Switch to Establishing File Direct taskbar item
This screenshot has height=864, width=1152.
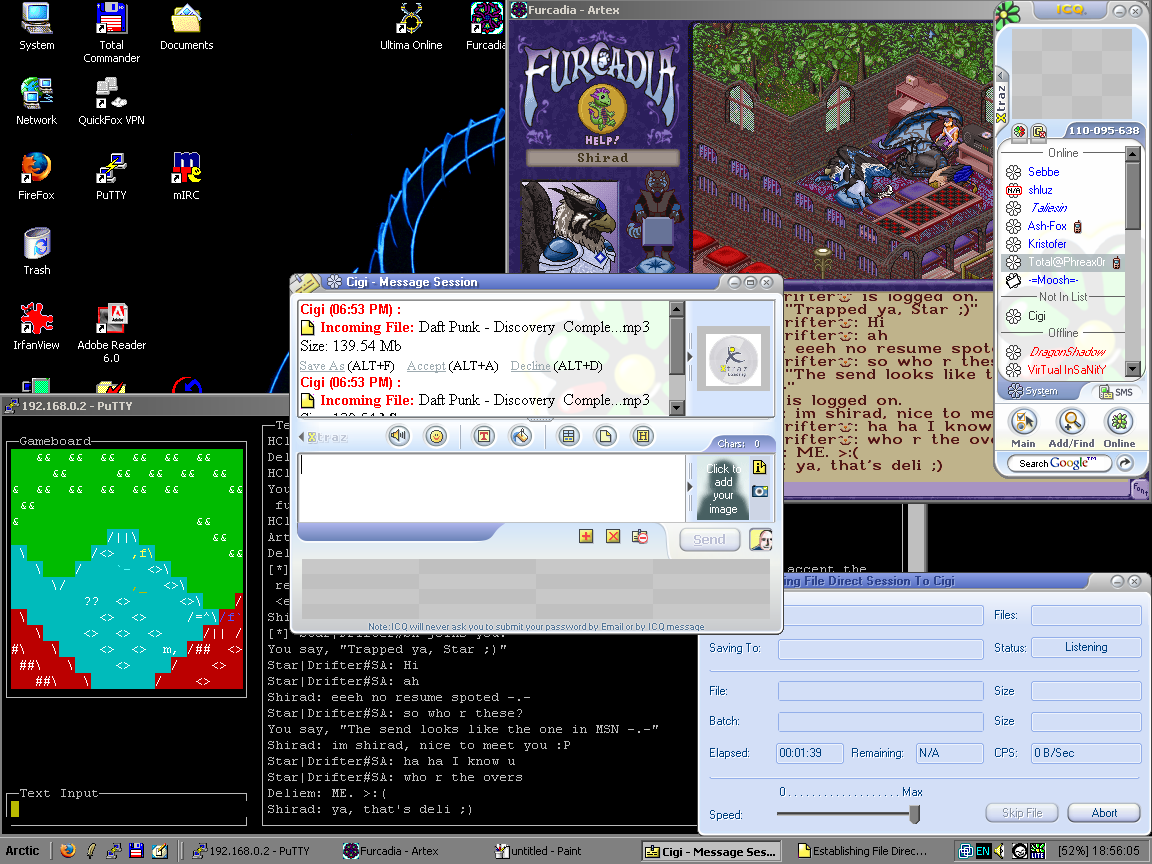coord(863,851)
